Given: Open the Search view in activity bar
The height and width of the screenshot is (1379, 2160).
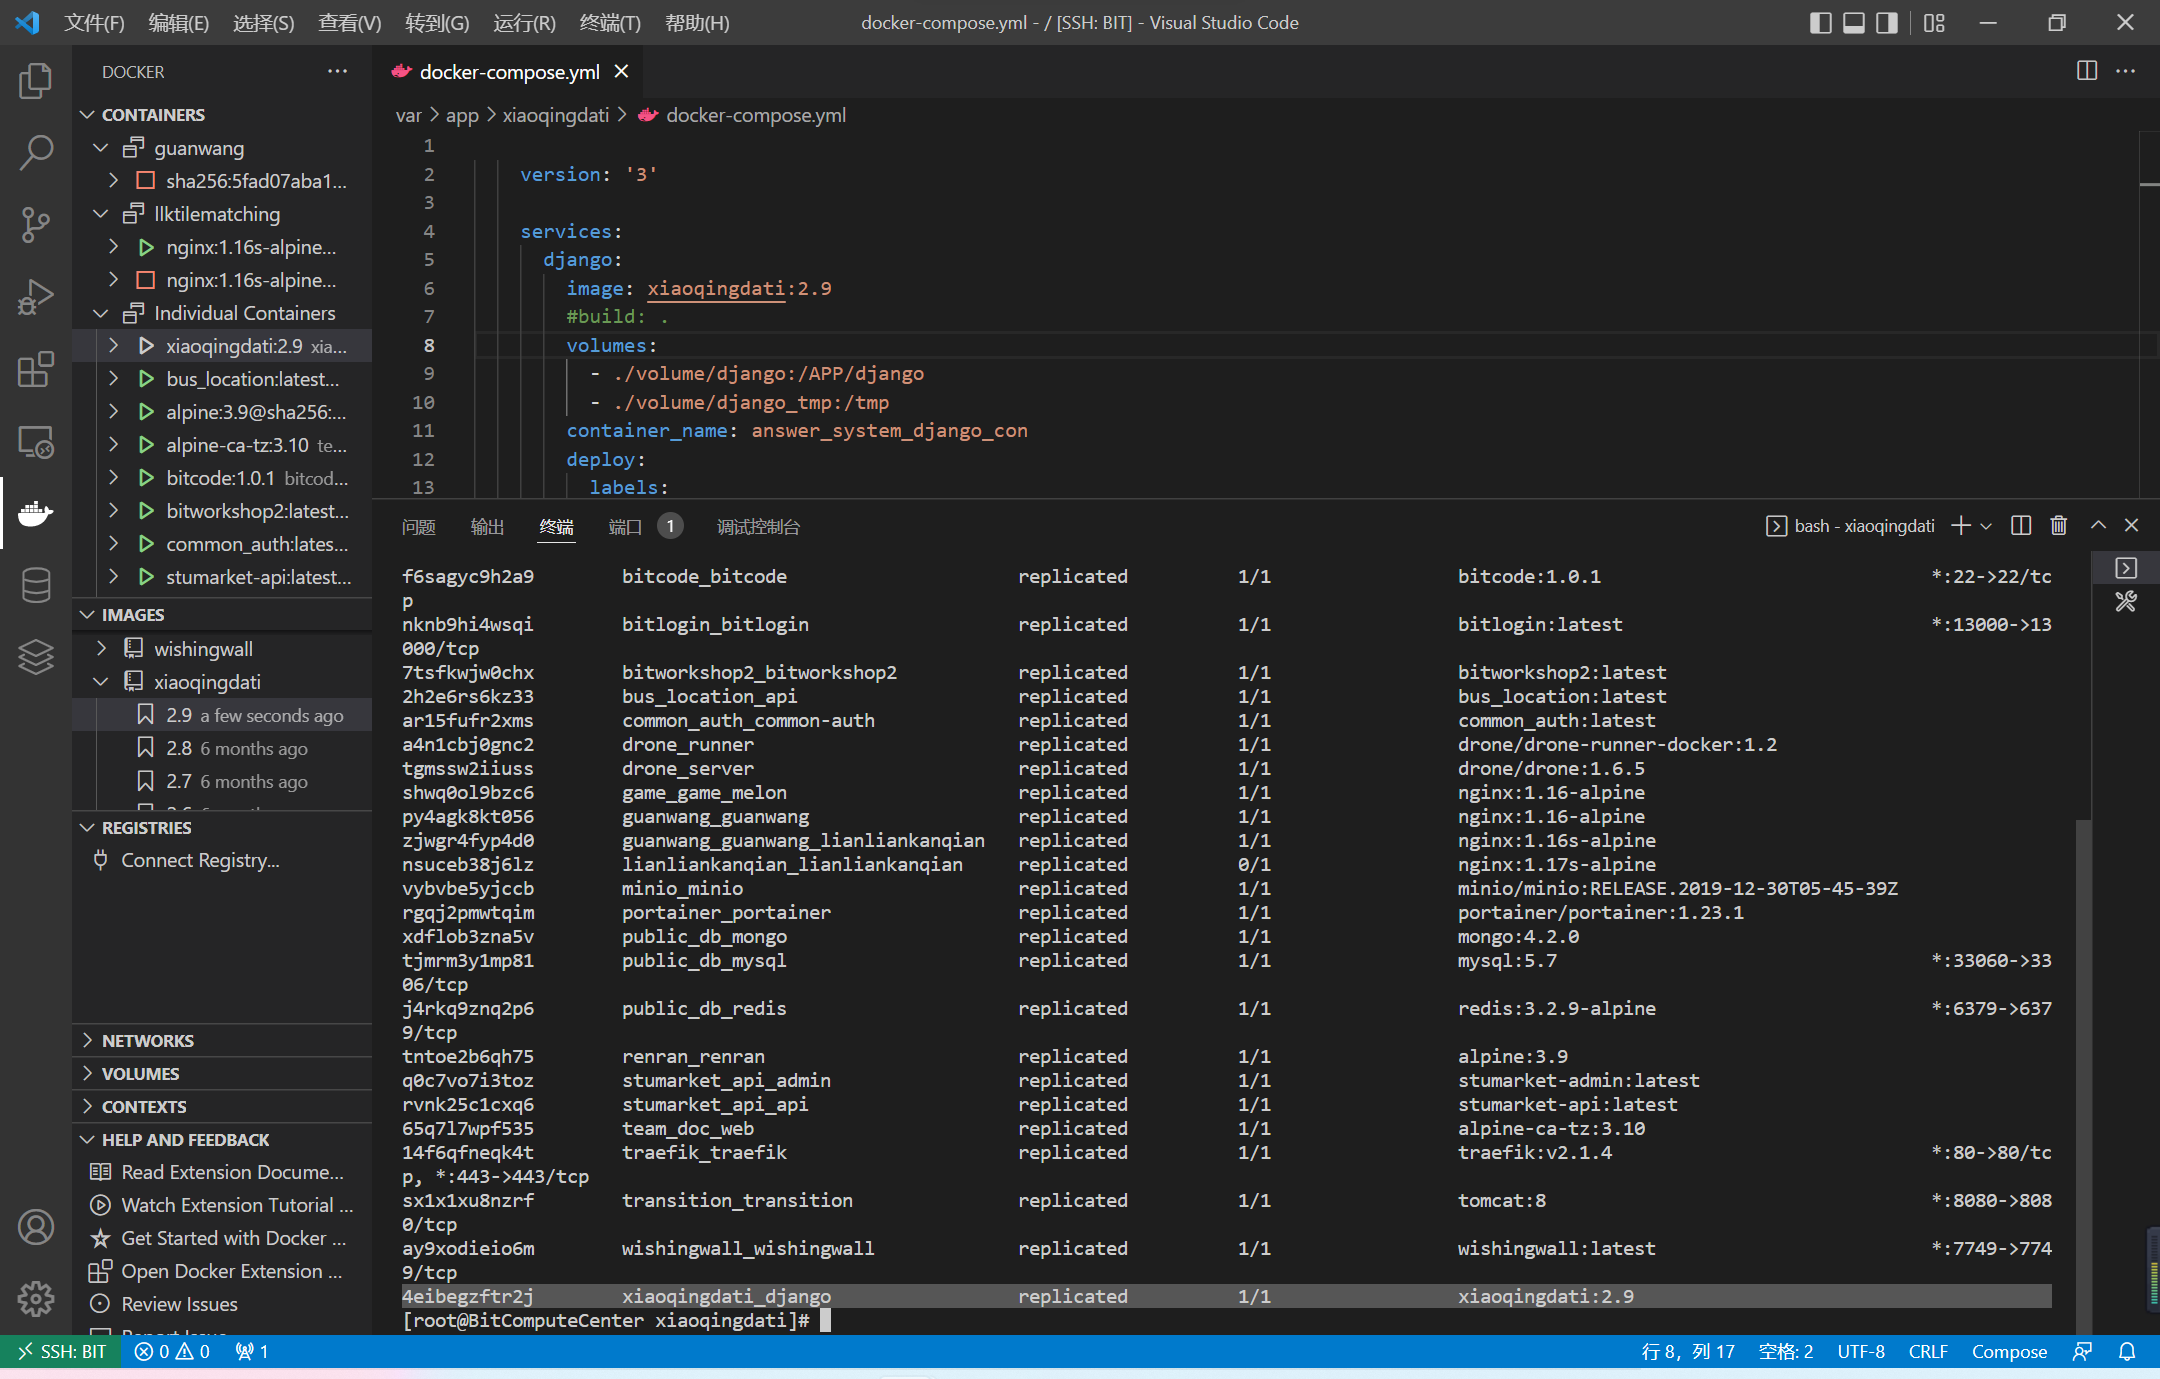Looking at the screenshot, I should 36,153.
